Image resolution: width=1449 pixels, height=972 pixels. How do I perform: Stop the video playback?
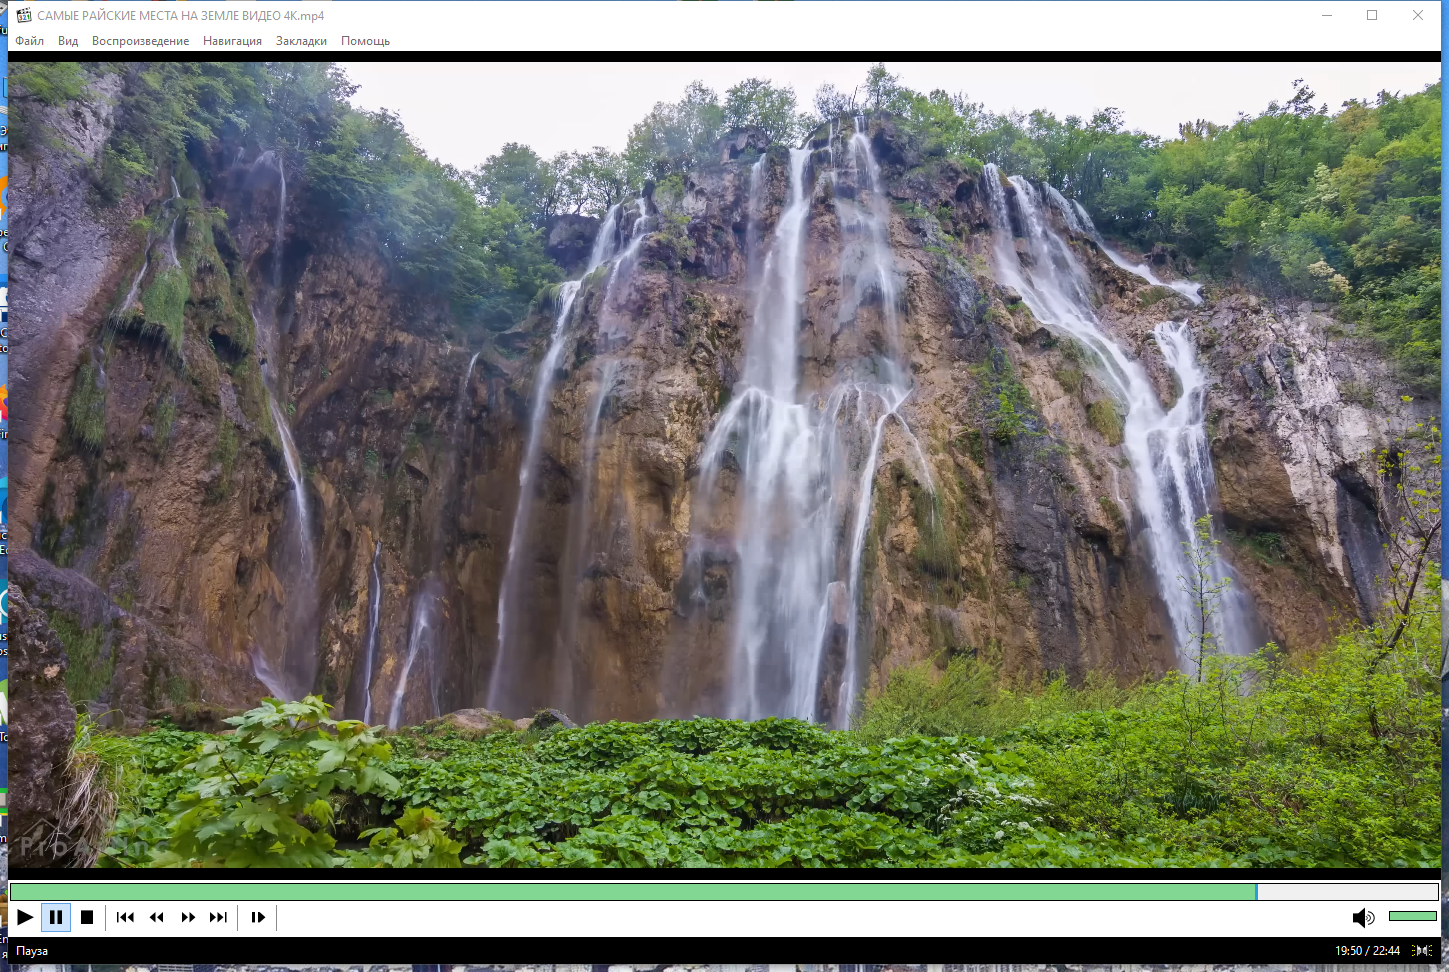87,917
